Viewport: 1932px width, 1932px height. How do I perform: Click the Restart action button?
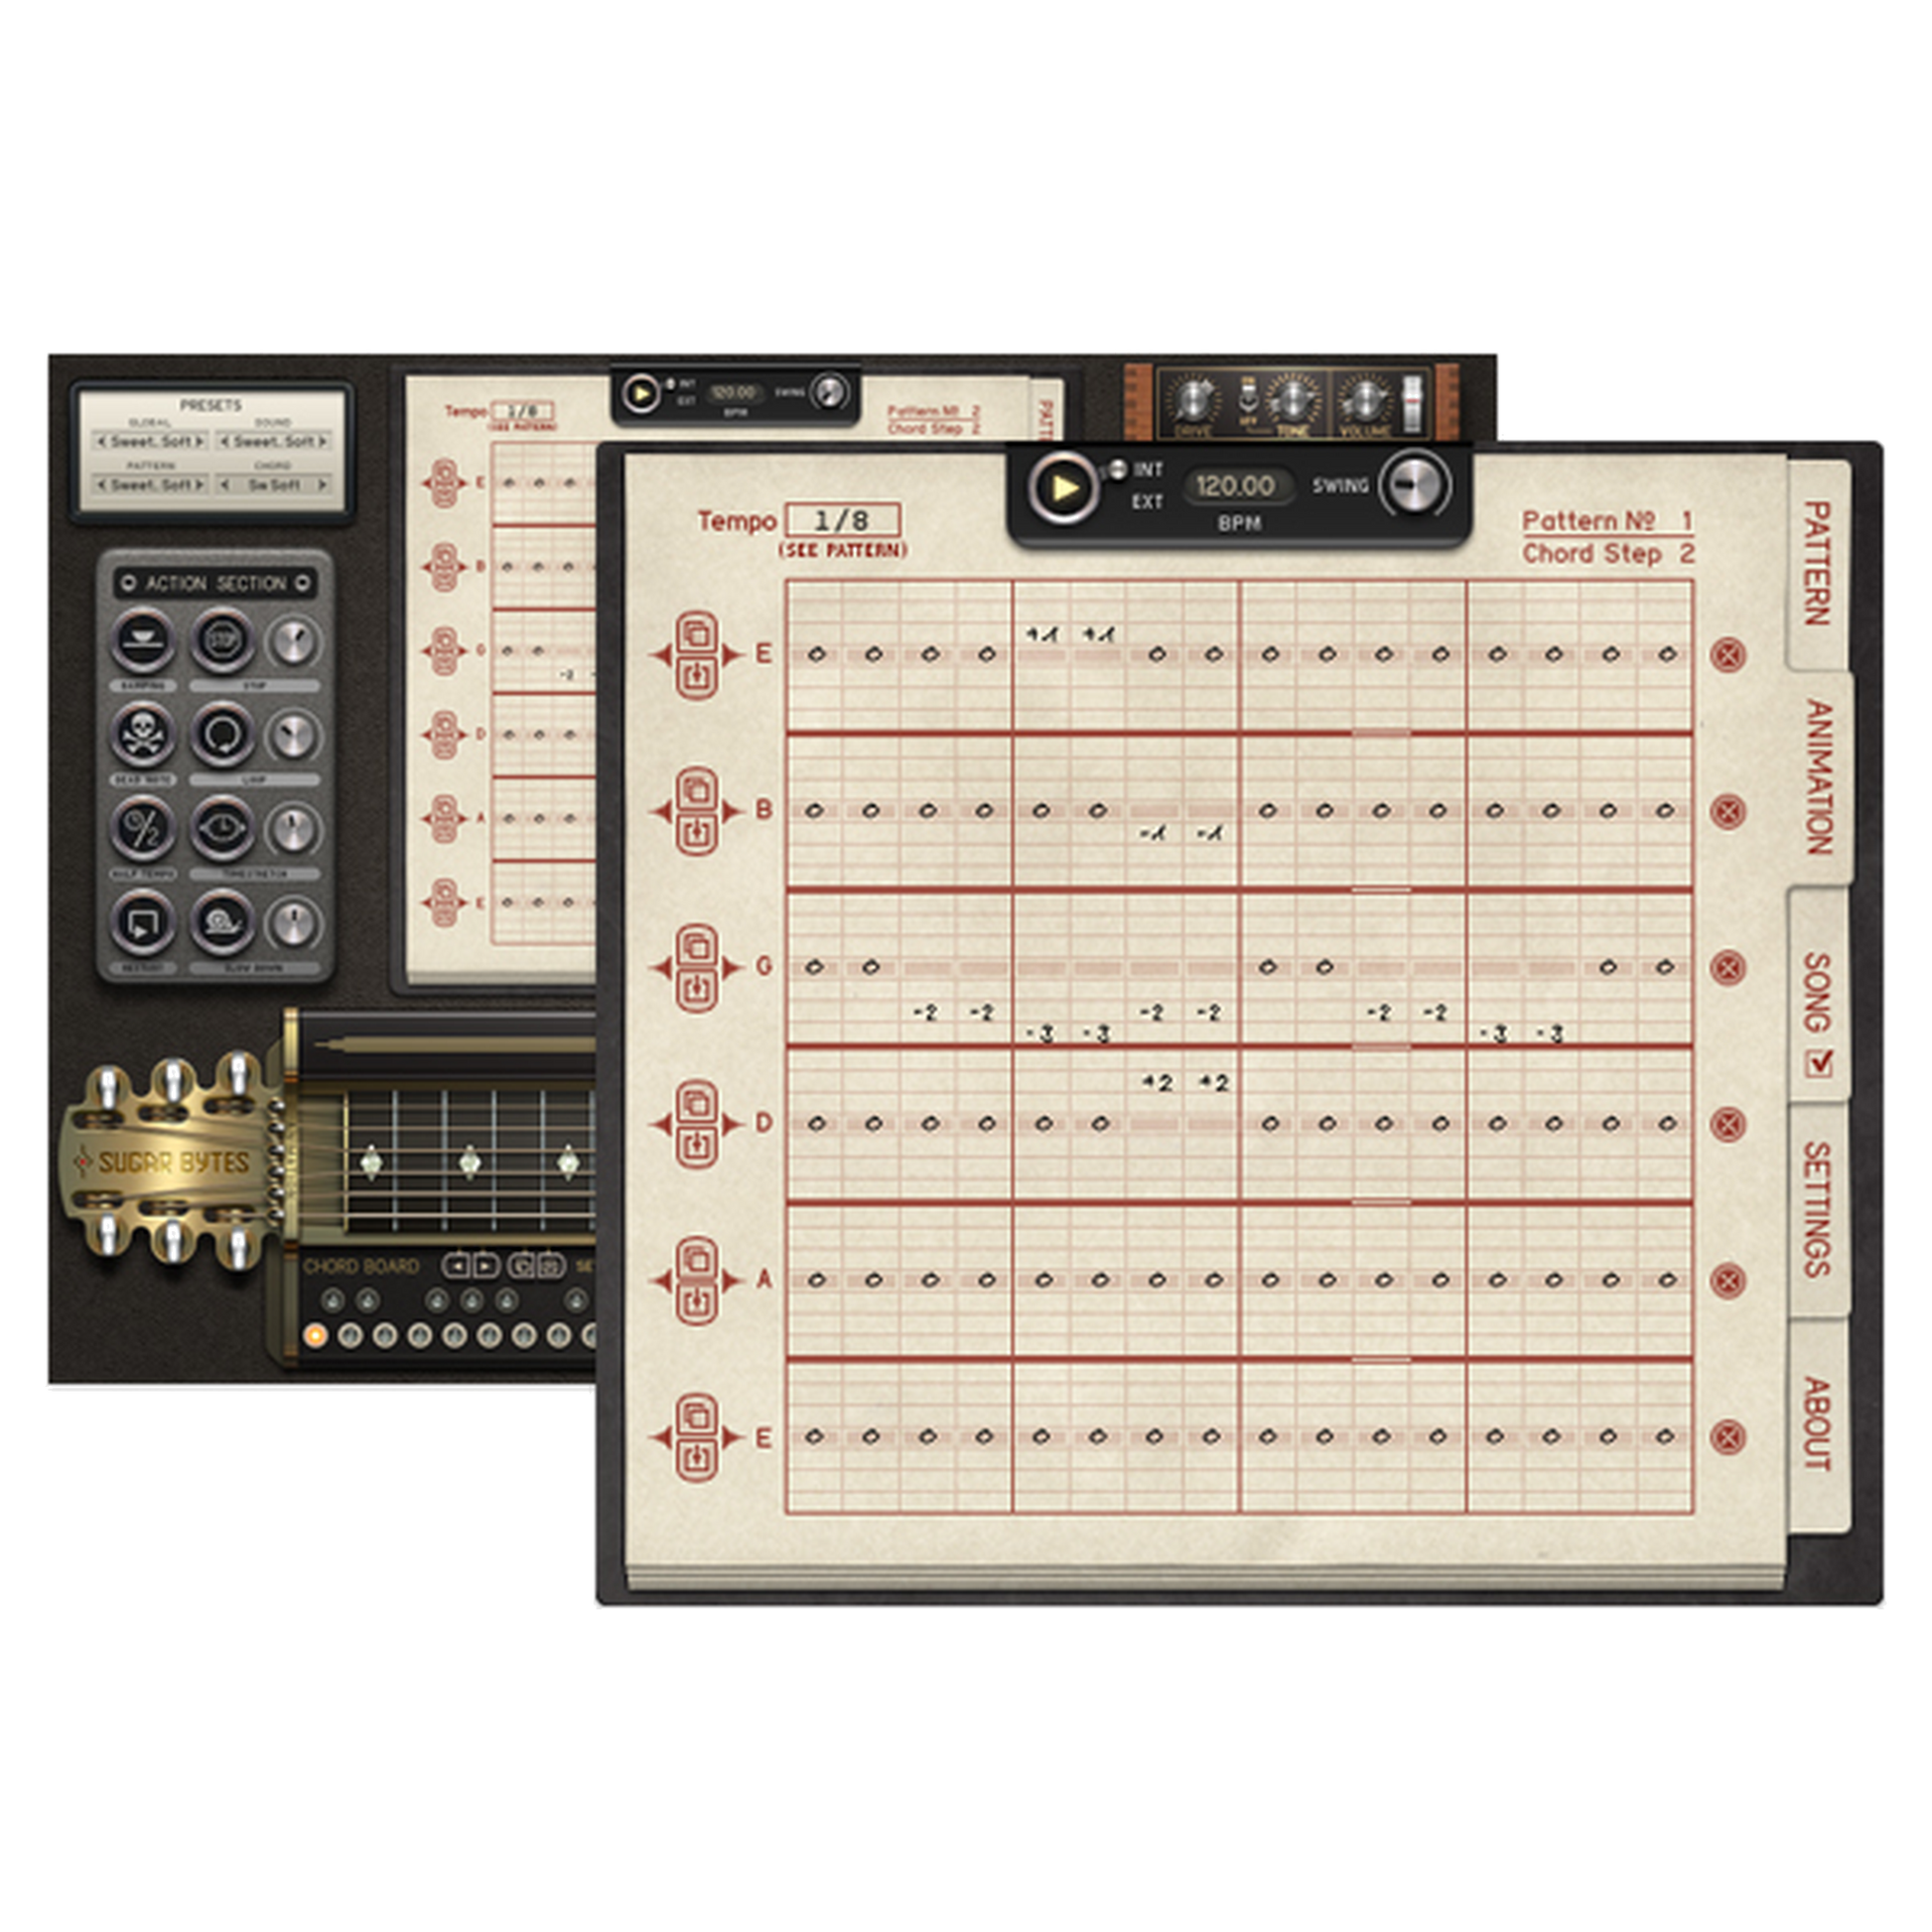coord(143,922)
